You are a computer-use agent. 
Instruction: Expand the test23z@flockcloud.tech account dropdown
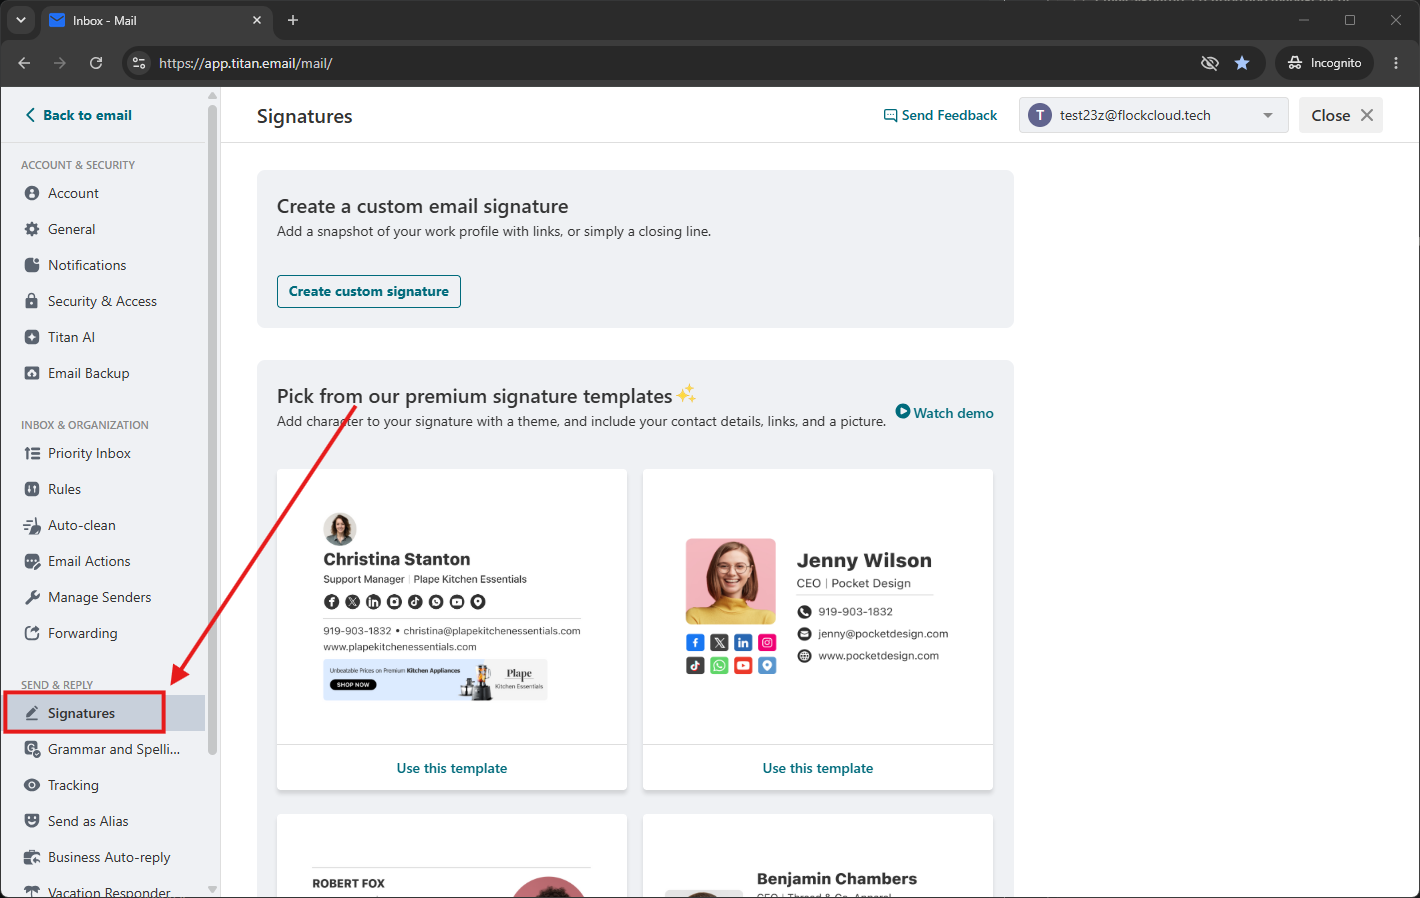coord(1154,115)
